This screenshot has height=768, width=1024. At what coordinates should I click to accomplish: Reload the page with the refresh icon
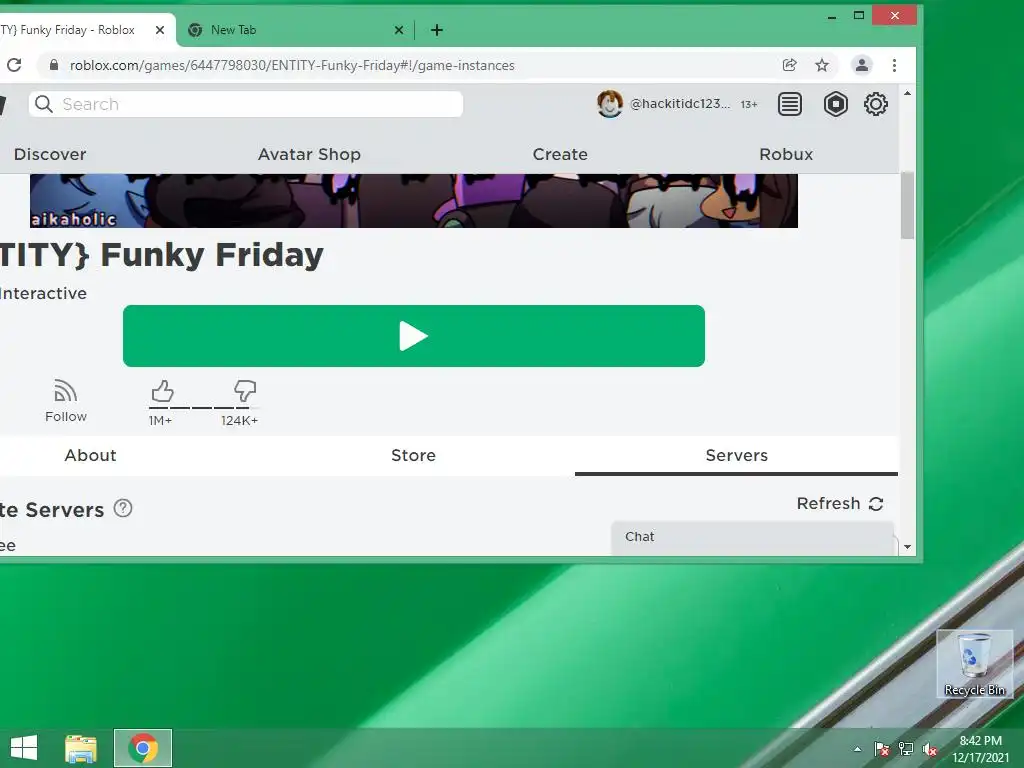(x=14, y=65)
